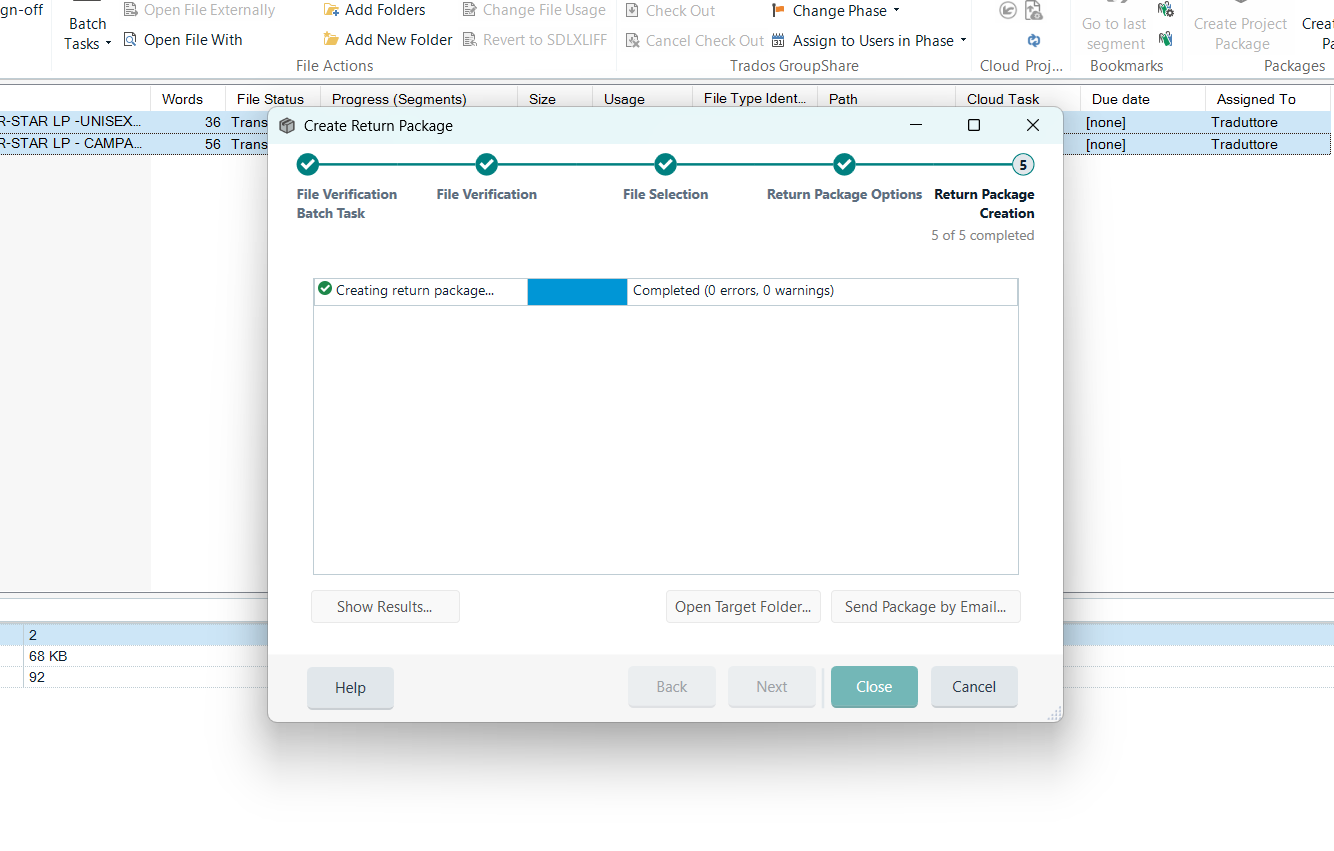Viewport: 1334px width, 851px height.
Task: Click the Completed (0 errors, 0 warnings) status text
Action: (x=733, y=291)
